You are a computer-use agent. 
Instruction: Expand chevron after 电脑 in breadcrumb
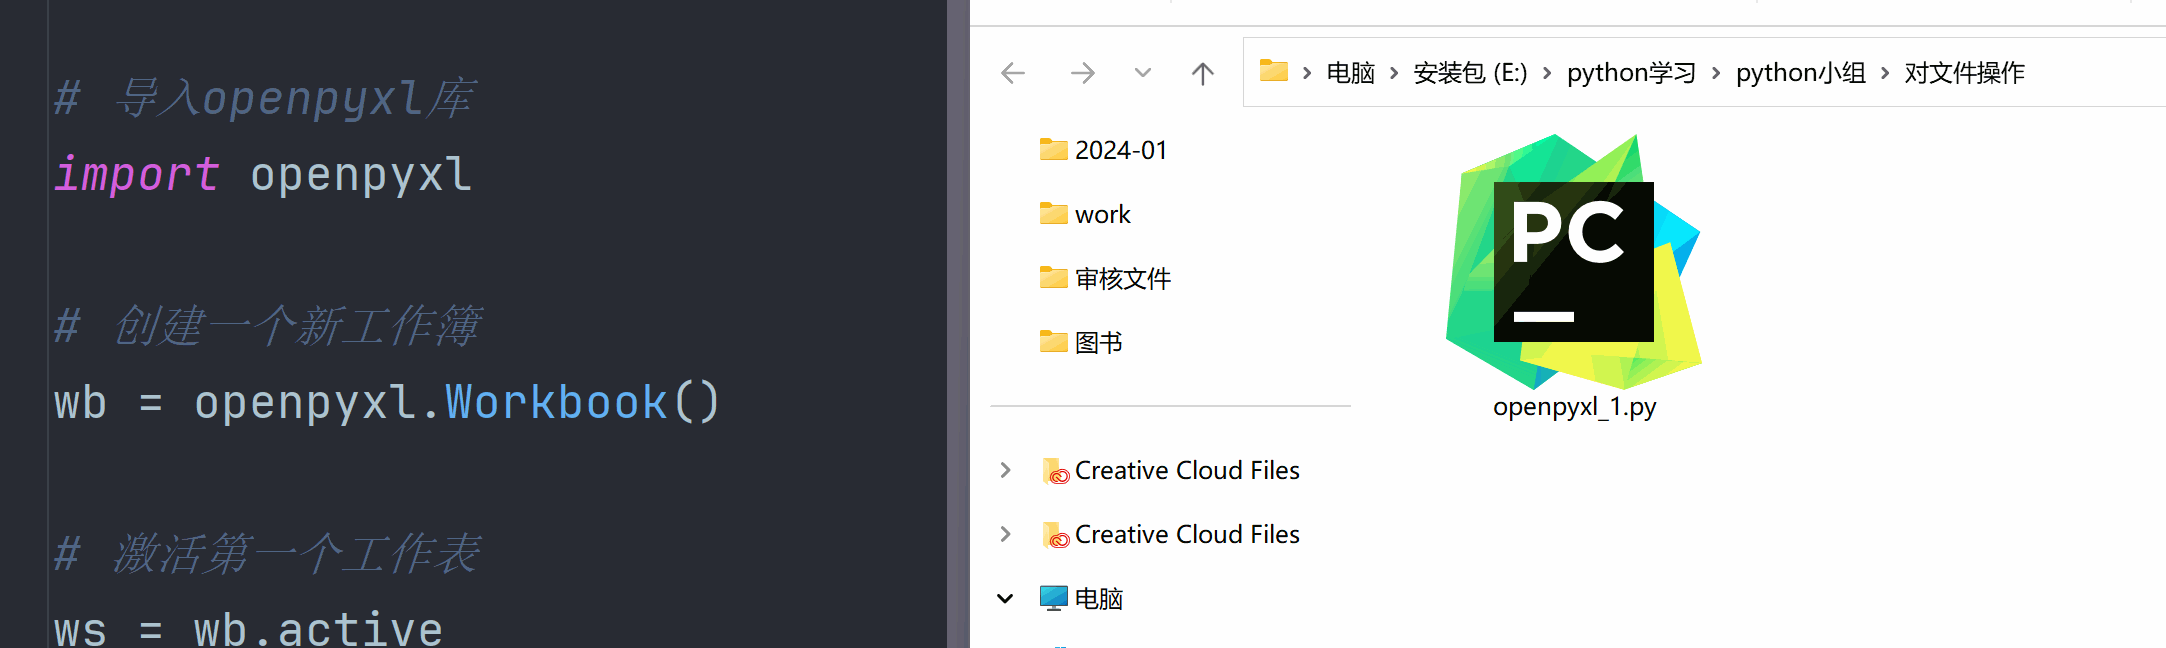click(1394, 73)
